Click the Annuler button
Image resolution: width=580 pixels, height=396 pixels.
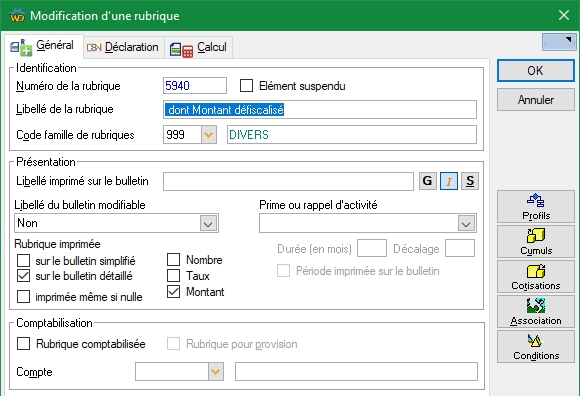(x=536, y=100)
